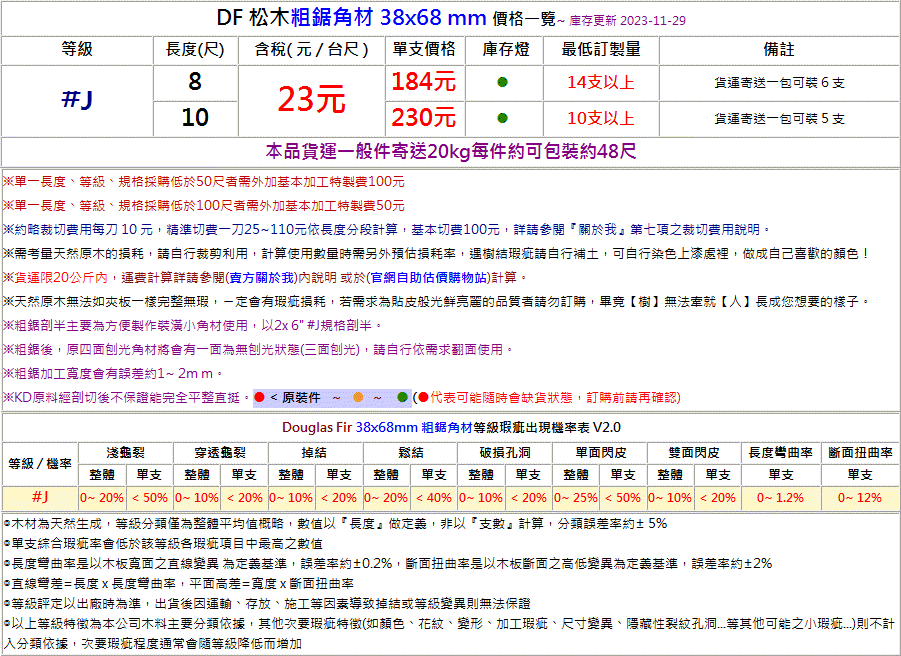Click the 等級評定以出廠時為準 footnote
901x656 pixels.
267,604
